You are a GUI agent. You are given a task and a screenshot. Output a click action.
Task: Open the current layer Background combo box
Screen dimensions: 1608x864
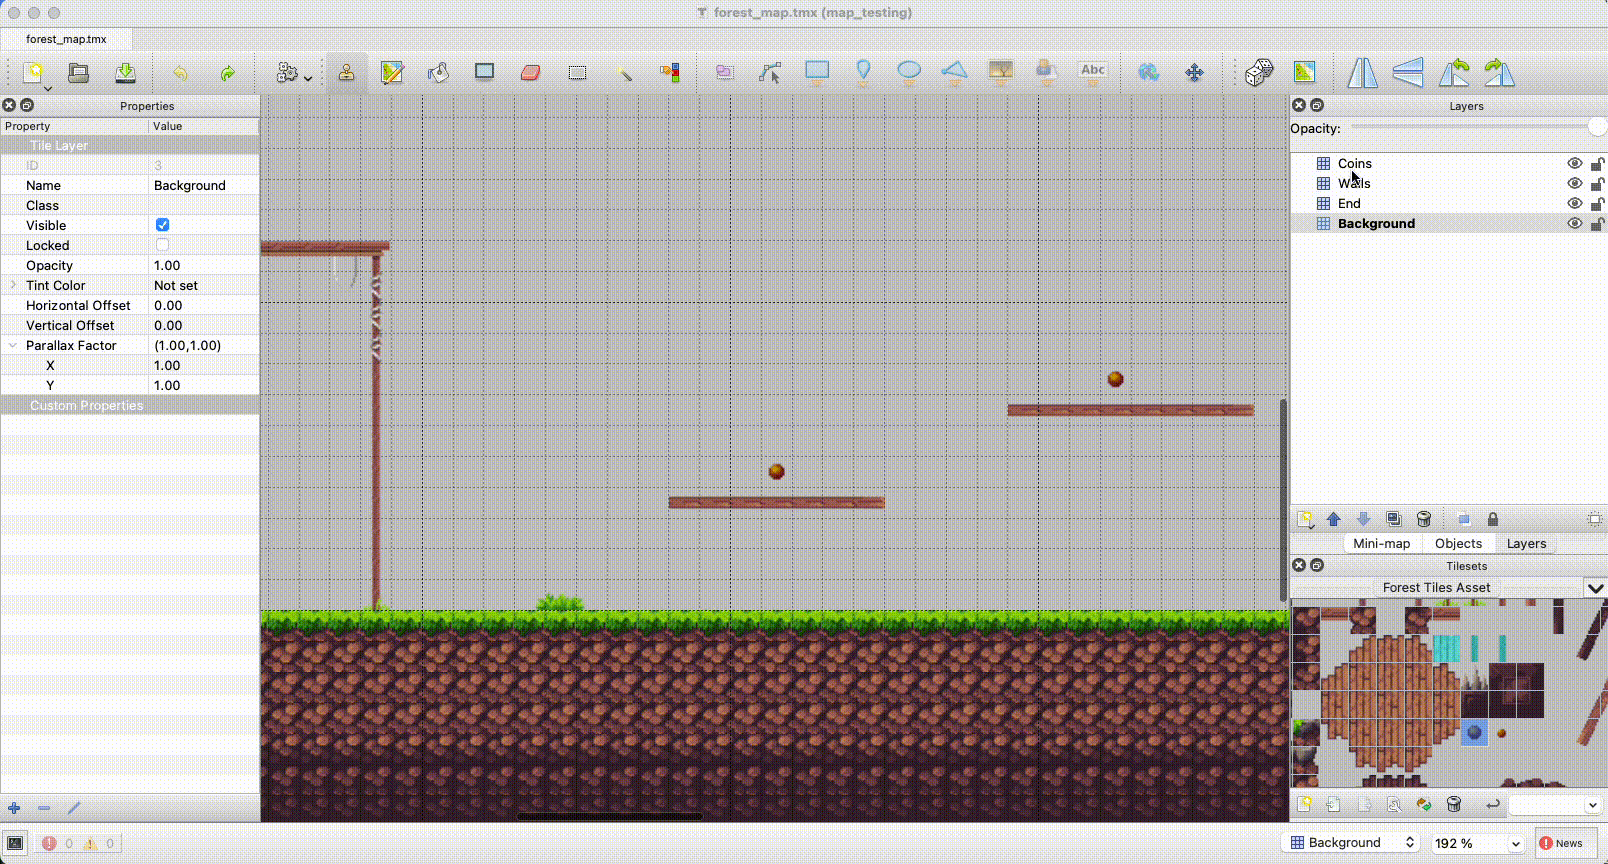(1352, 843)
